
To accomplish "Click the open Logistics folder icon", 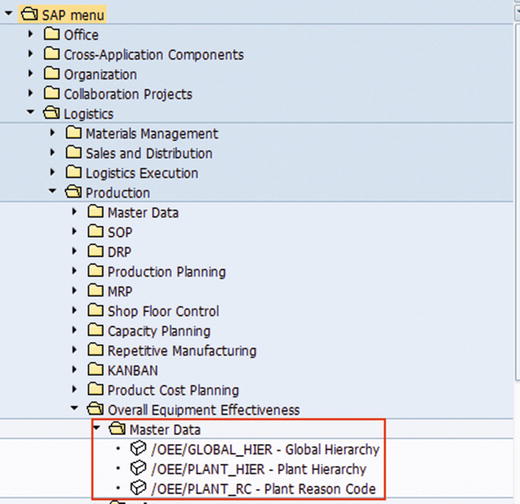I will coord(52,113).
